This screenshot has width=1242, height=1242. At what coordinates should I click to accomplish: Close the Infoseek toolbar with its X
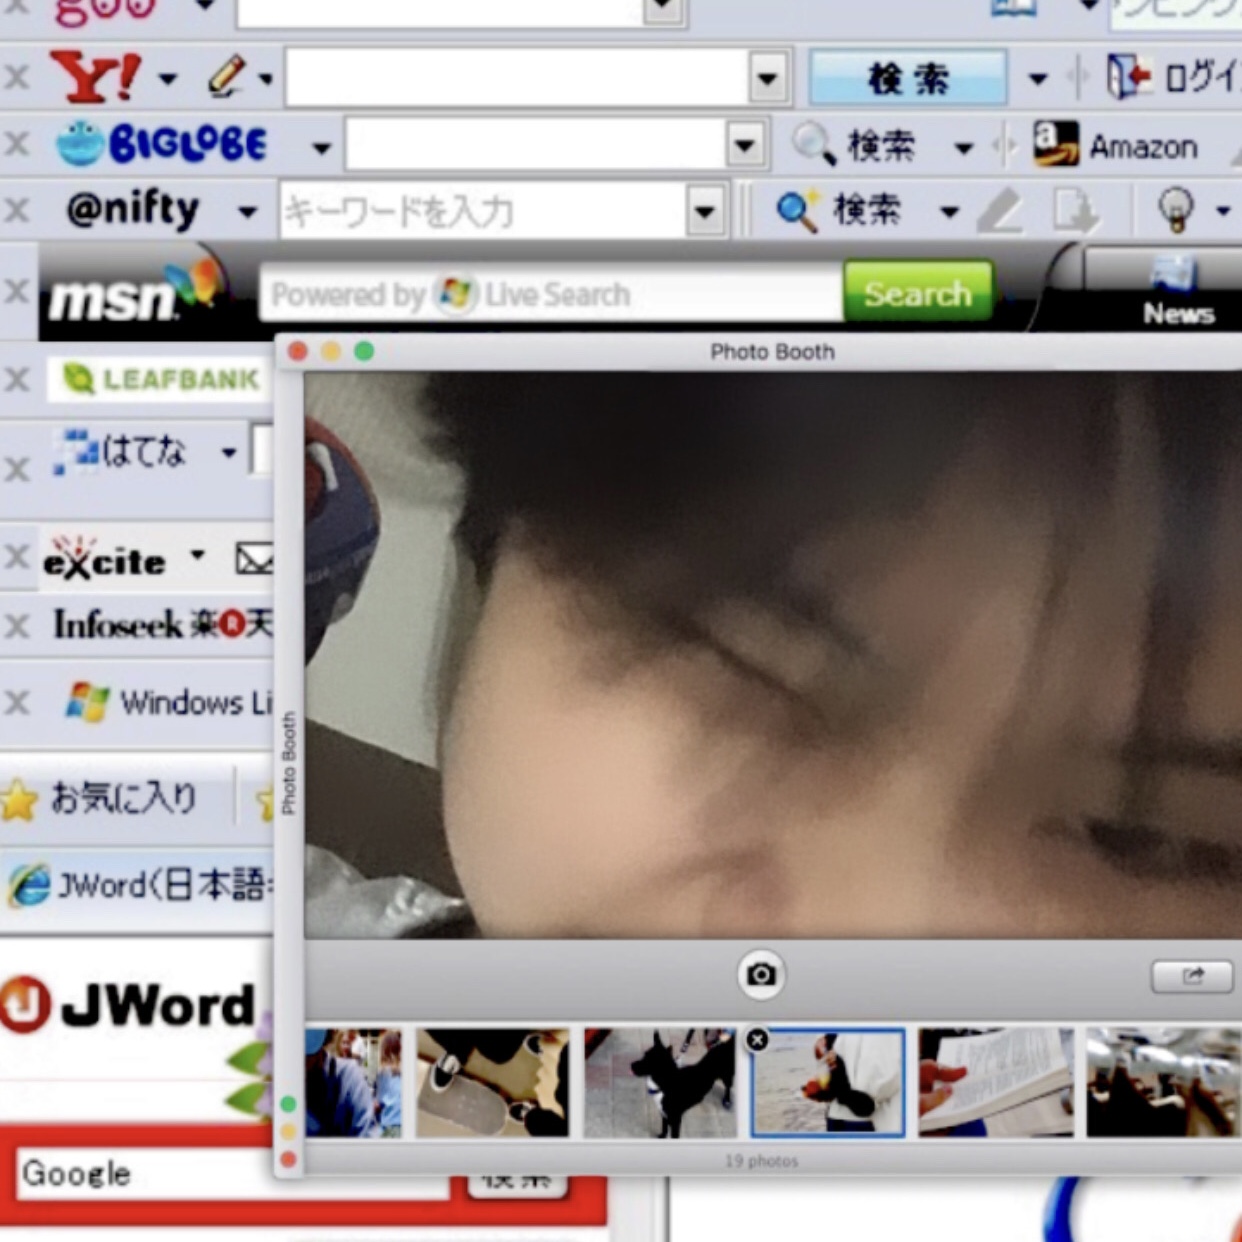click(17, 626)
